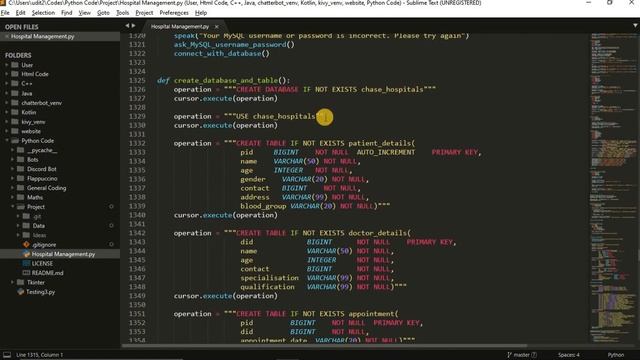Go to next tab with right arrow

[x=133, y=26]
